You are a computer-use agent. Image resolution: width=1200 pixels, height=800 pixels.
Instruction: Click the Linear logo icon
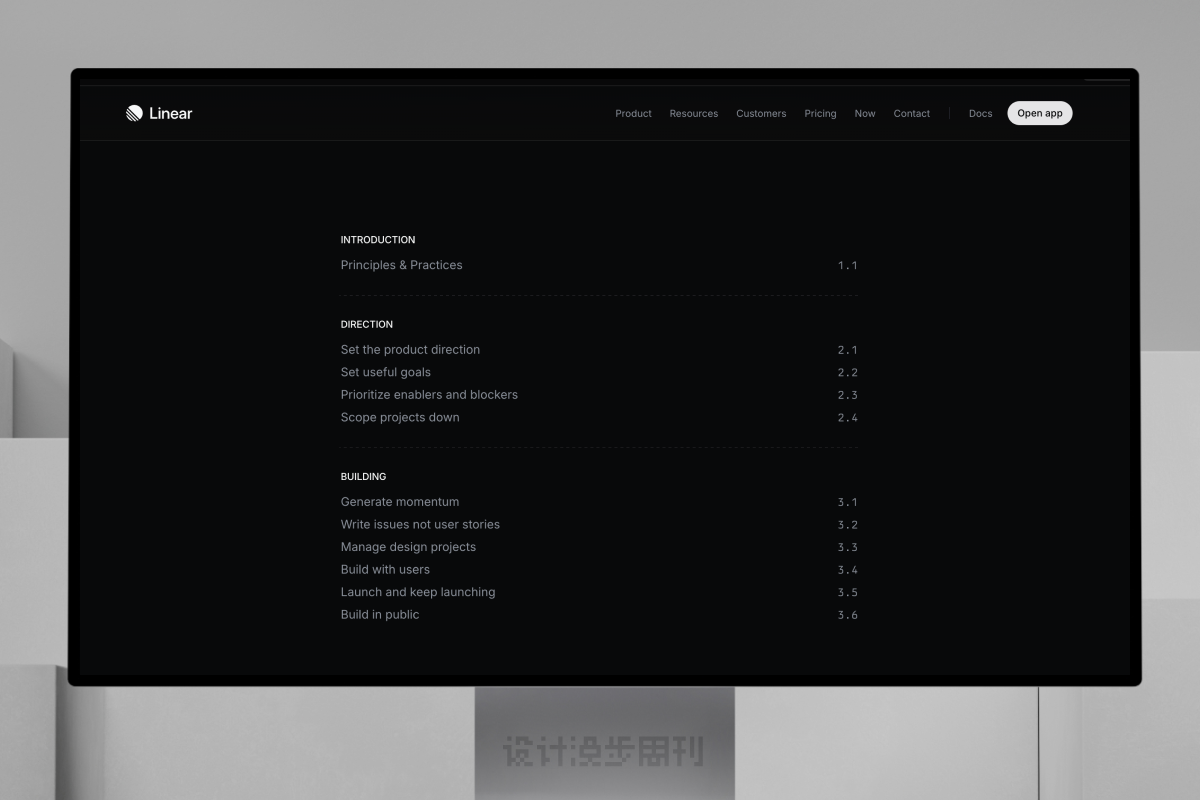tap(134, 113)
